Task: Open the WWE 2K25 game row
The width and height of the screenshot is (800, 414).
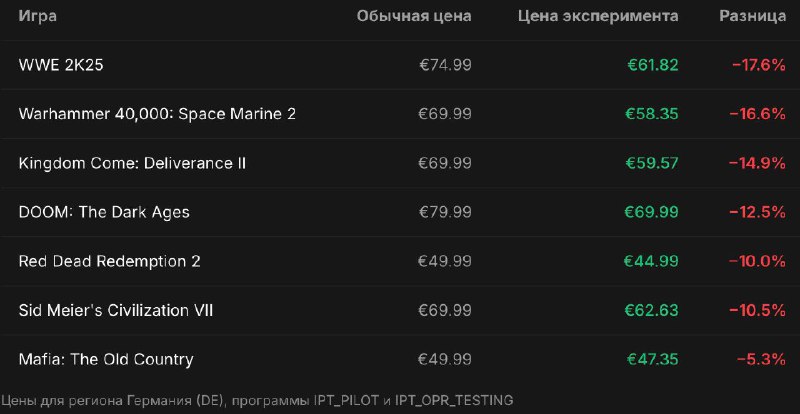Action: click(x=61, y=65)
